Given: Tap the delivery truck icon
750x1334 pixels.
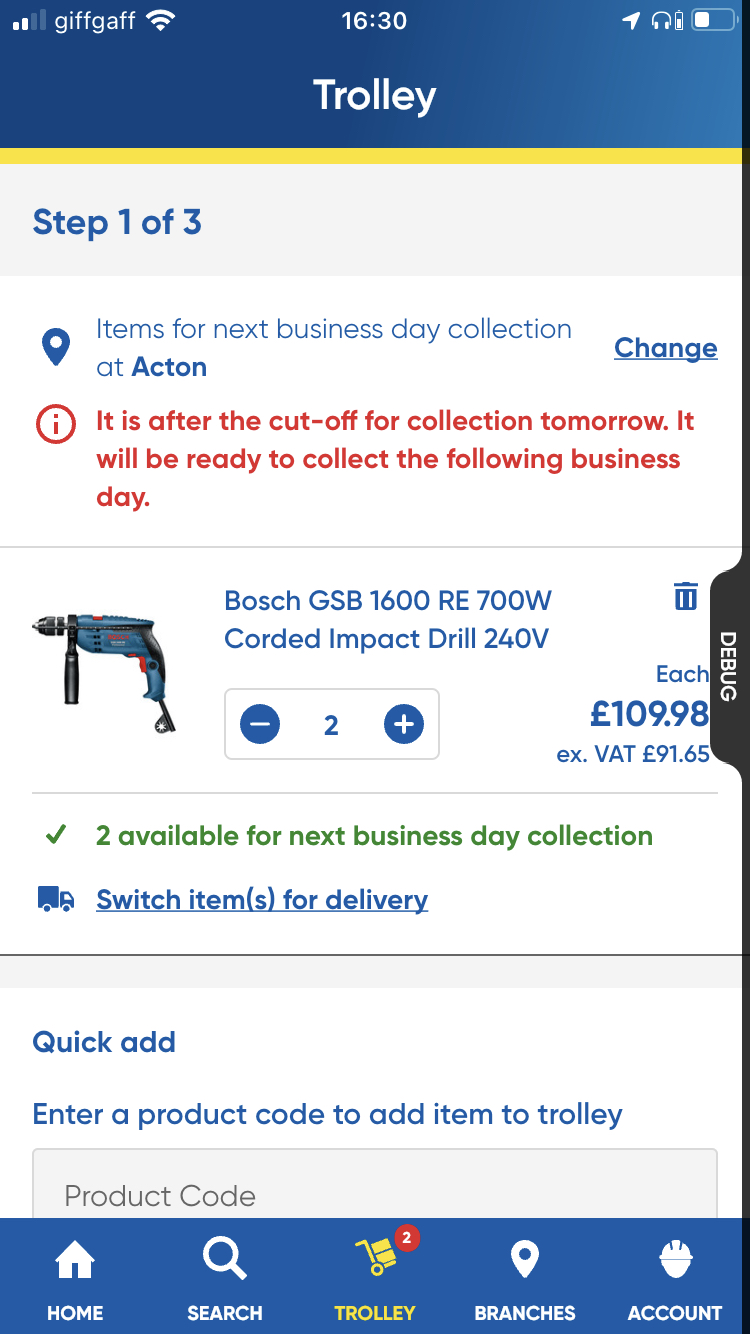Looking at the screenshot, I should (x=56, y=900).
